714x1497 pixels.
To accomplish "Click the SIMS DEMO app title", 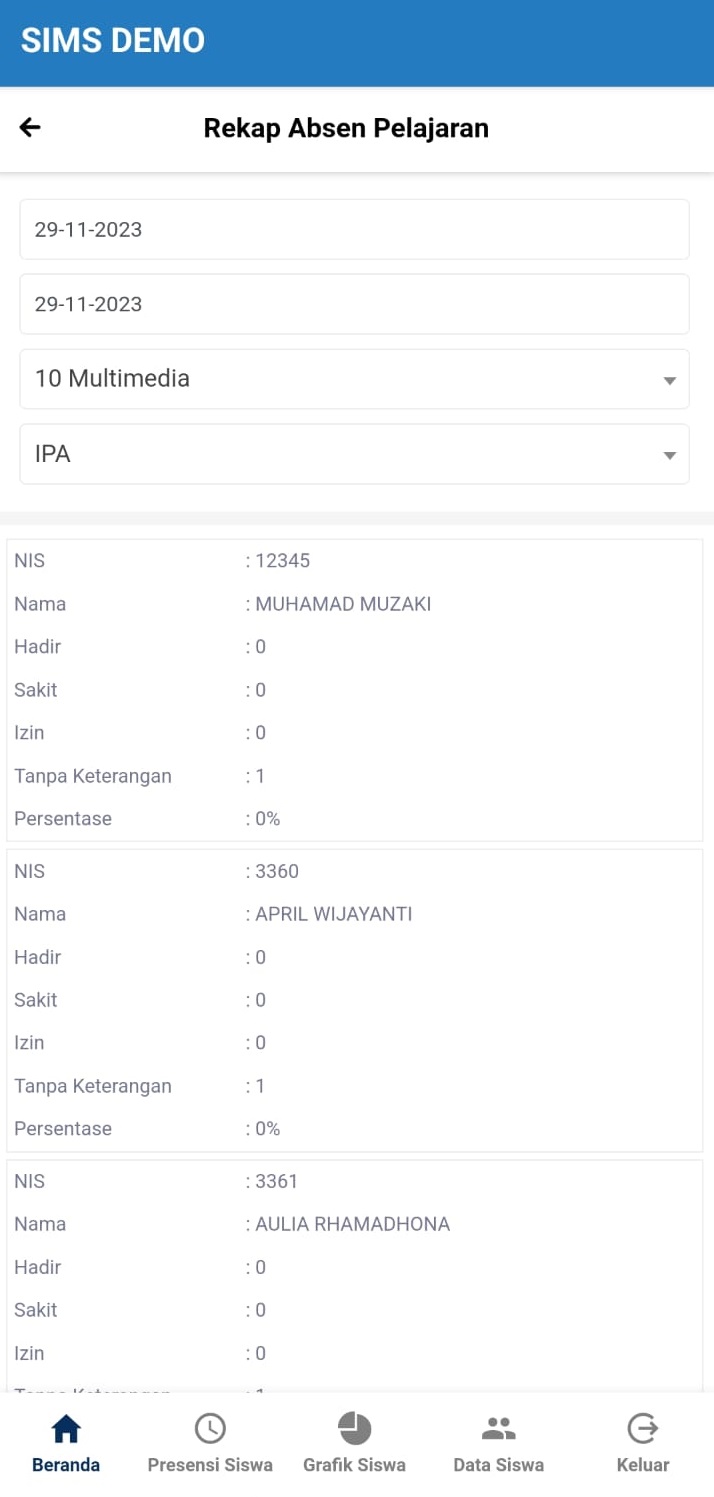I will coord(113,40).
